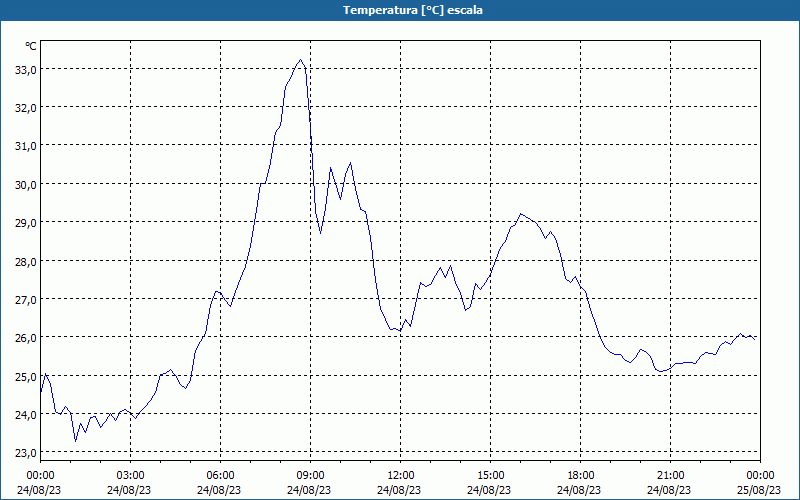Select the '28,0' y-axis value

tap(24, 262)
